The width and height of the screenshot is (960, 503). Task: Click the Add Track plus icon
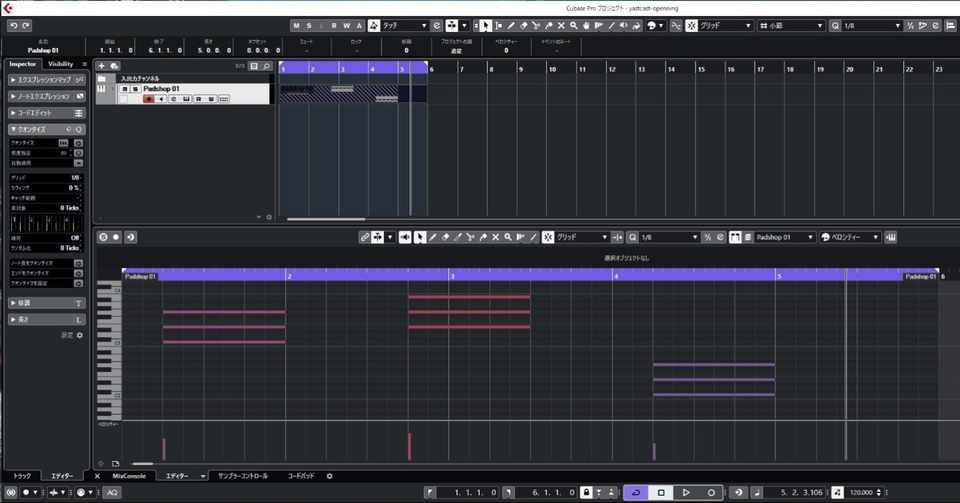pyautogui.click(x=102, y=66)
